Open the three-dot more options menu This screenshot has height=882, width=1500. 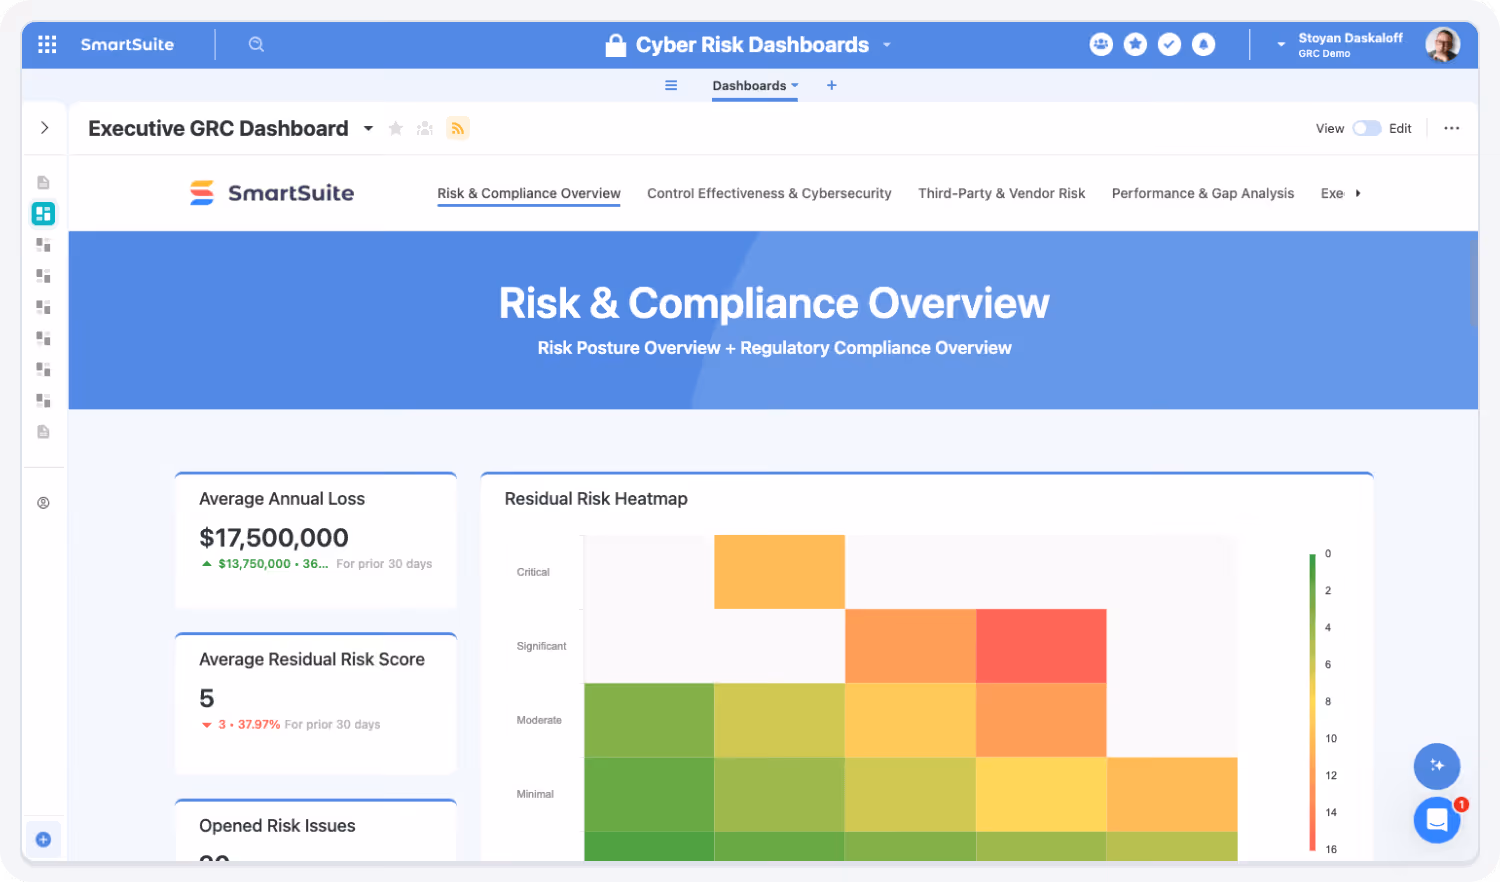click(x=1452, y=128)
